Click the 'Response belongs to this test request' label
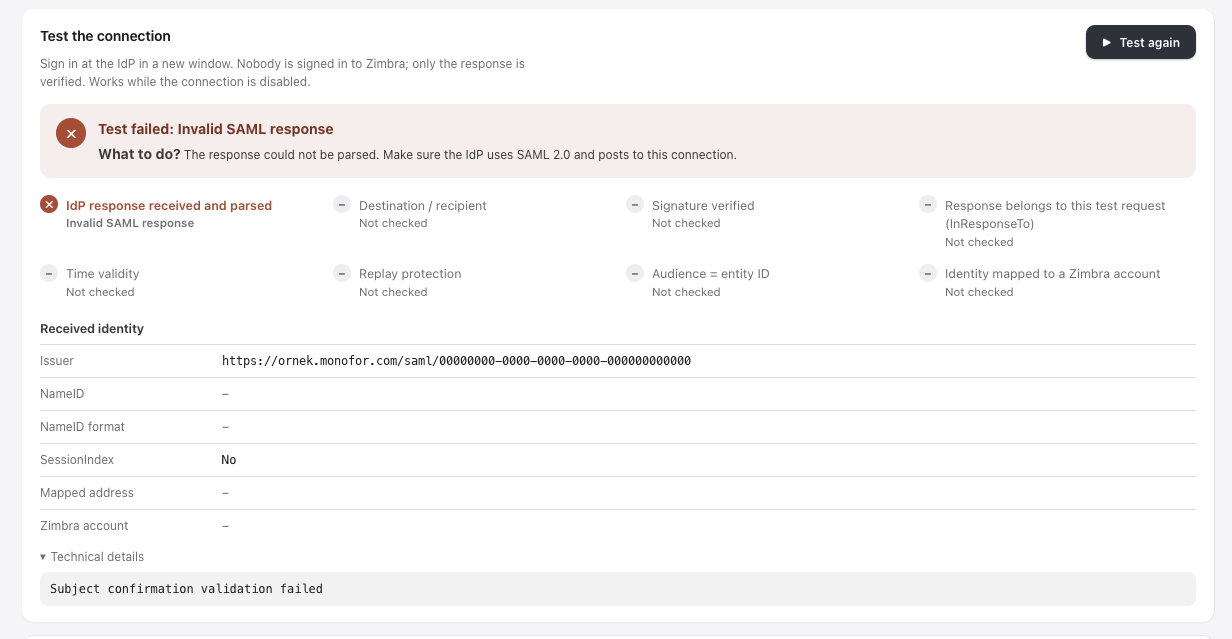Image resolution: width=1232 pixels, height=639 pixels. (x=1055, y=214)
